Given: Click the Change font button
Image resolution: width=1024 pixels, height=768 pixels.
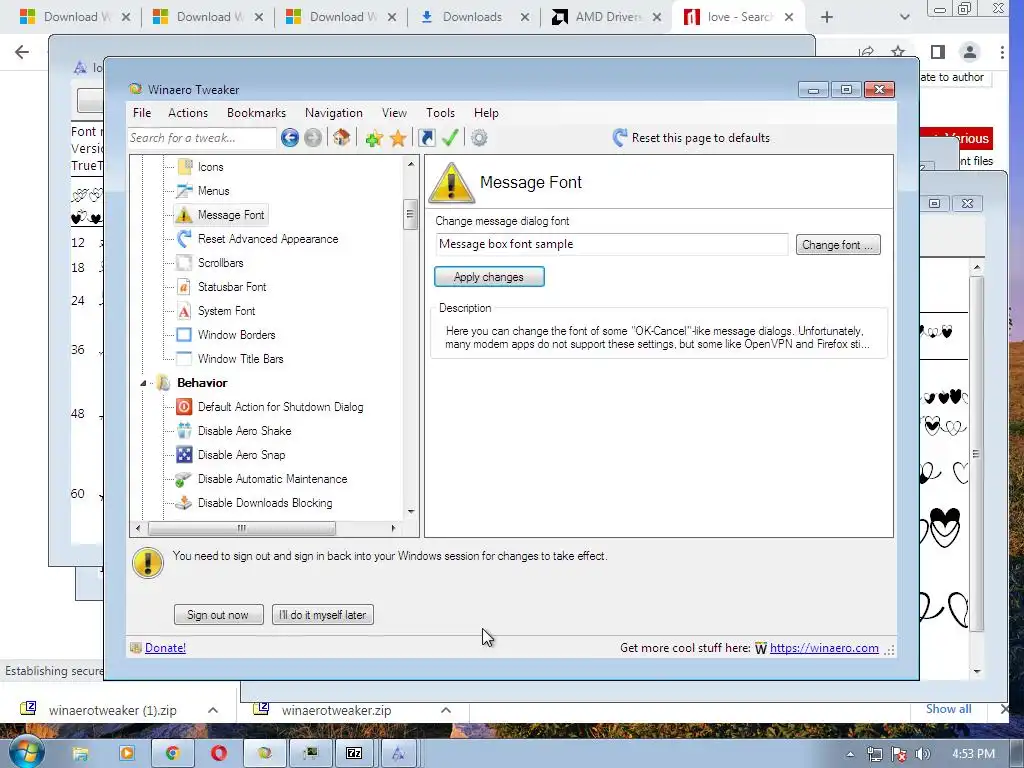Looking at the screenshot, I should pyautogui.click(x=838, y=245).
